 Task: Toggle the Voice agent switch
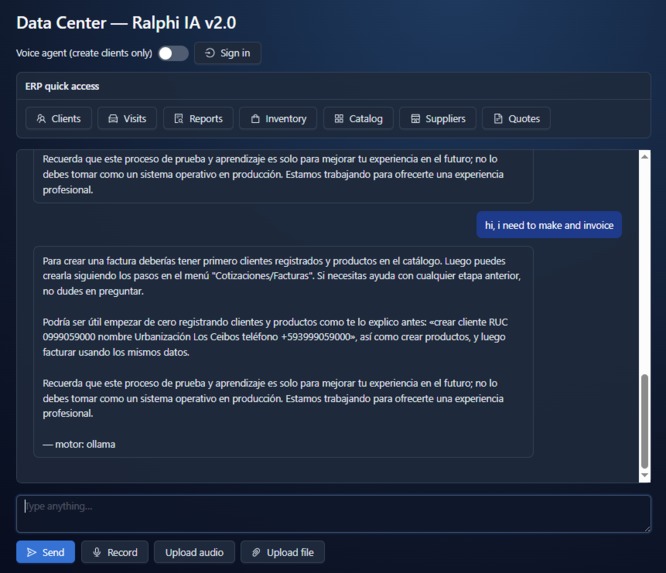(x=173, y=53)
